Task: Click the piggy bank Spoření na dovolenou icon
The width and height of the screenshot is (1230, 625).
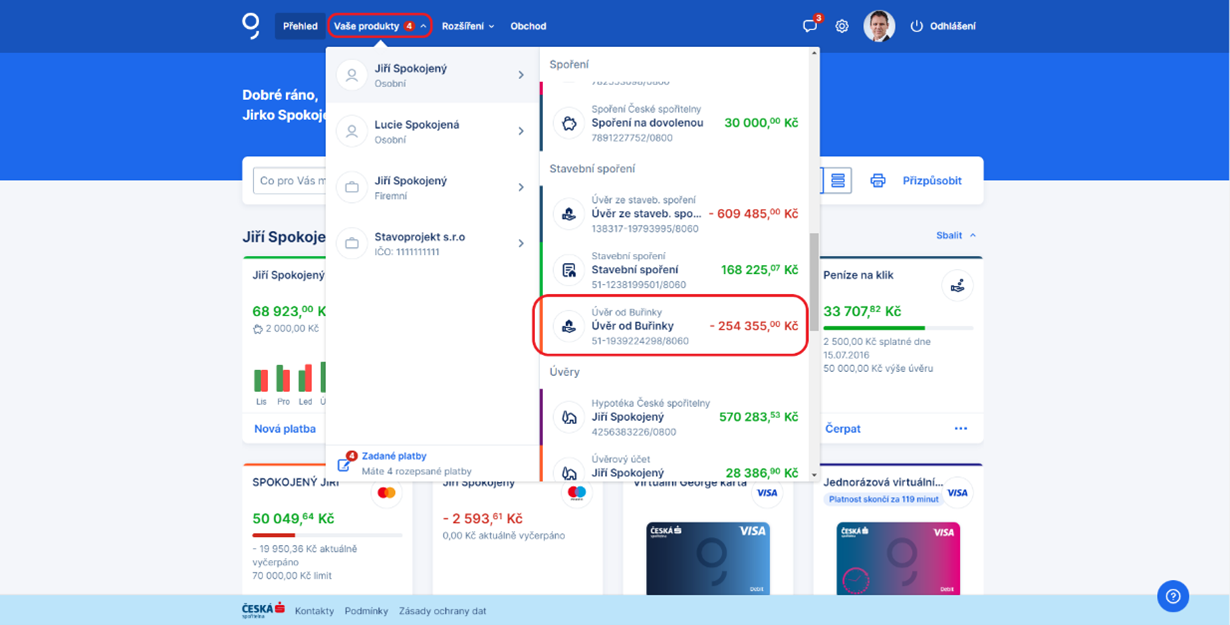Action: (x=569, y=123)
